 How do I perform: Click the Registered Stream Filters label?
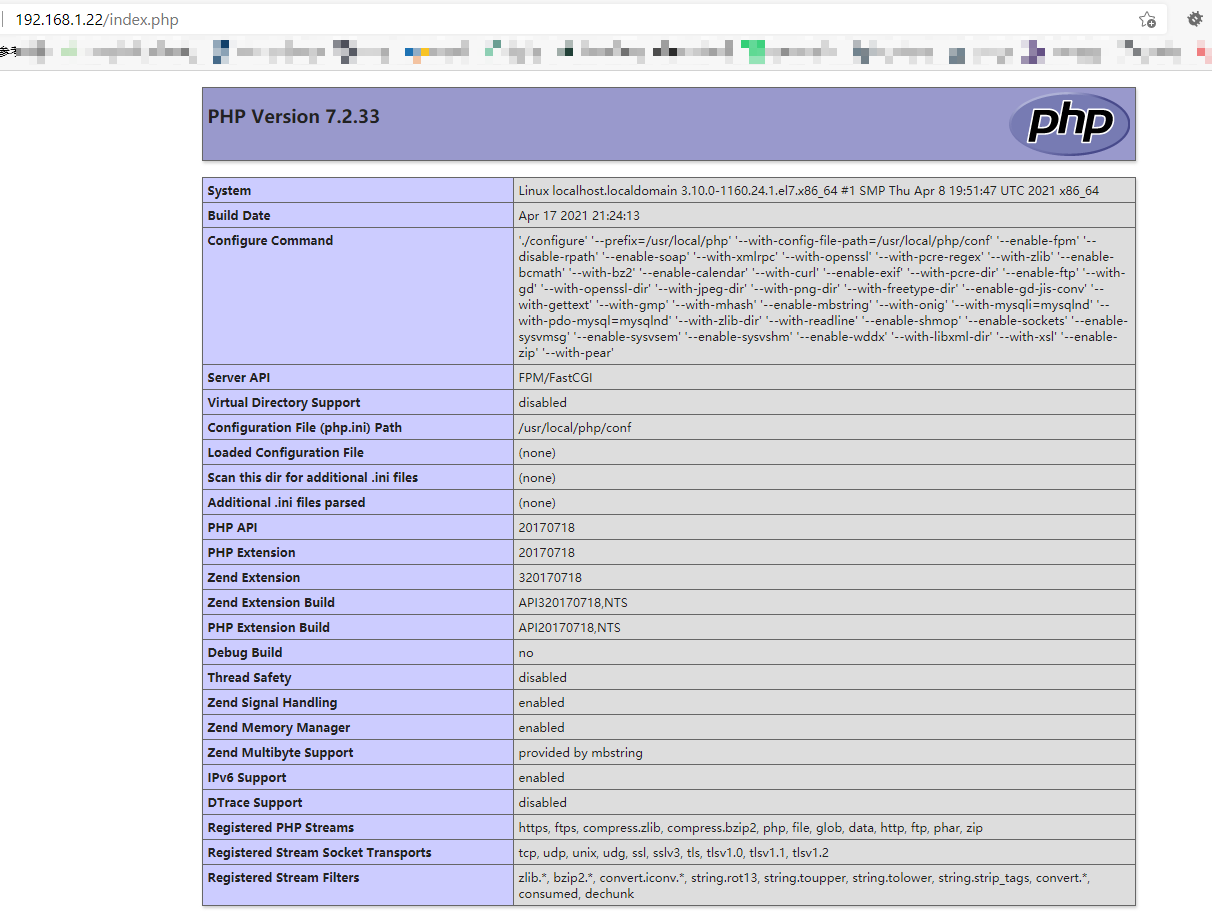pyautogui.click(x=283, y=878)
